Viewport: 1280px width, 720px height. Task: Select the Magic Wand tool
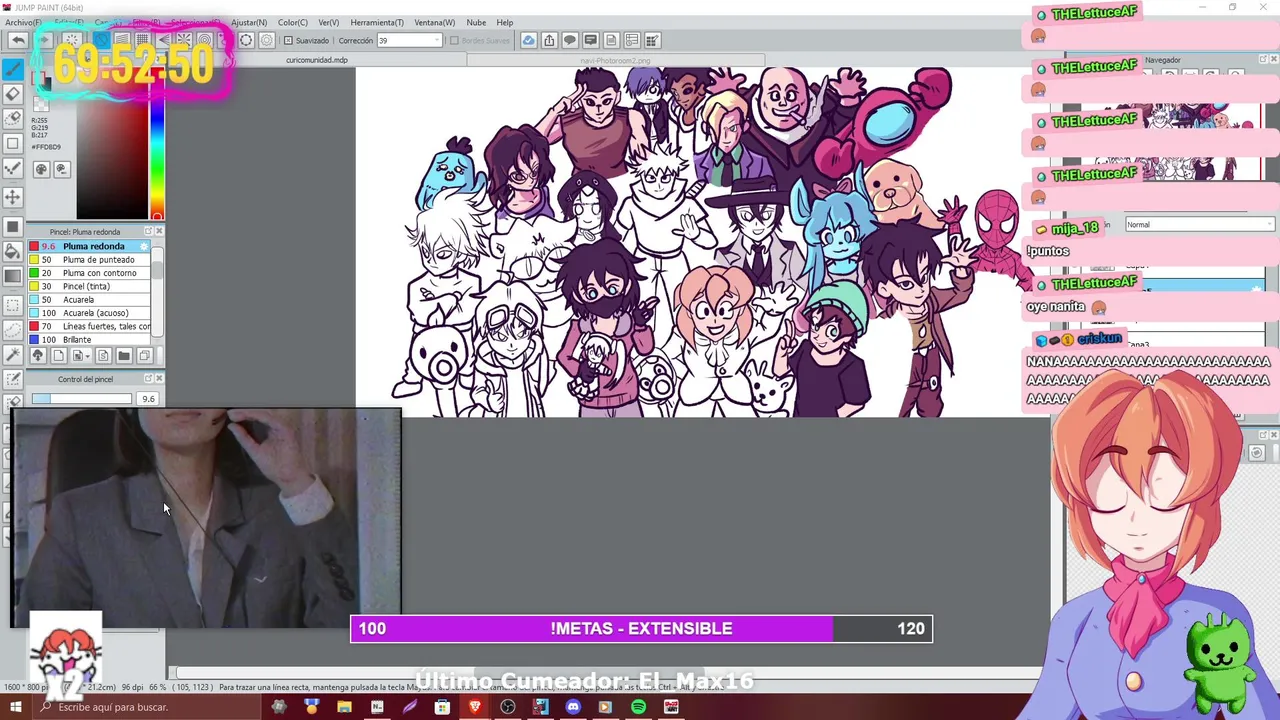click(x=13, y=353)
